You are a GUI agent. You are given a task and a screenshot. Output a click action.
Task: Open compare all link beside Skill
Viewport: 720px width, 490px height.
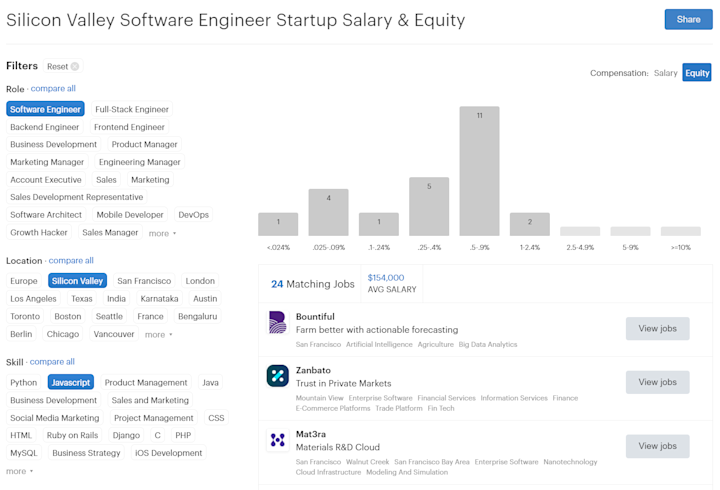[52, 361]
